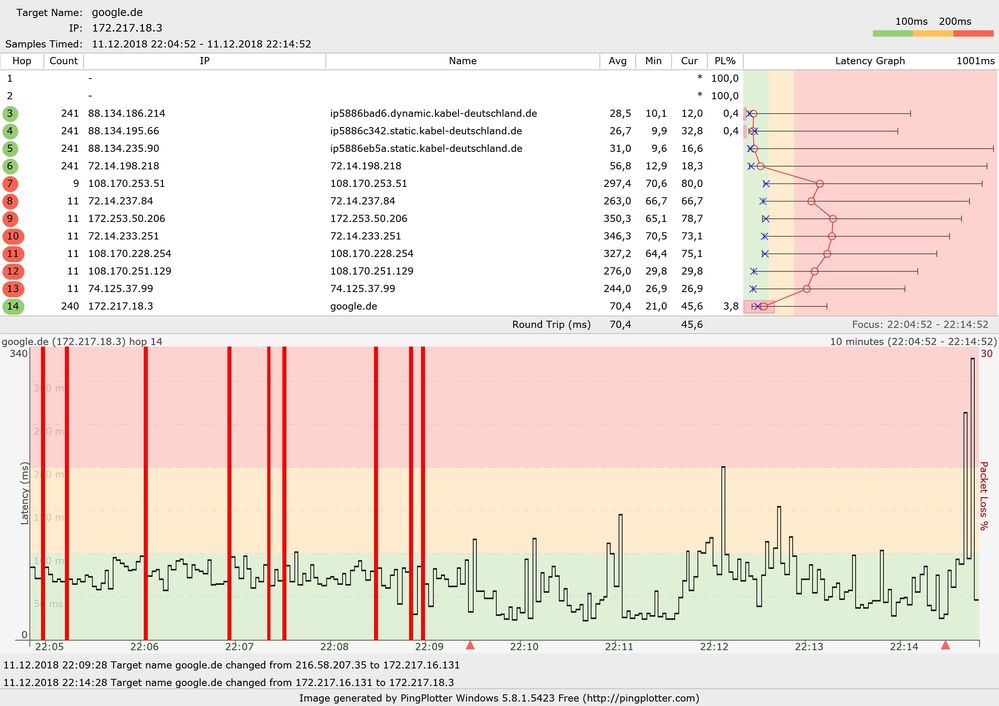The width and height of the screenshot is (999, 706).
Task: Click the red hop 9 status circle
Action: [x=9, y=218]
